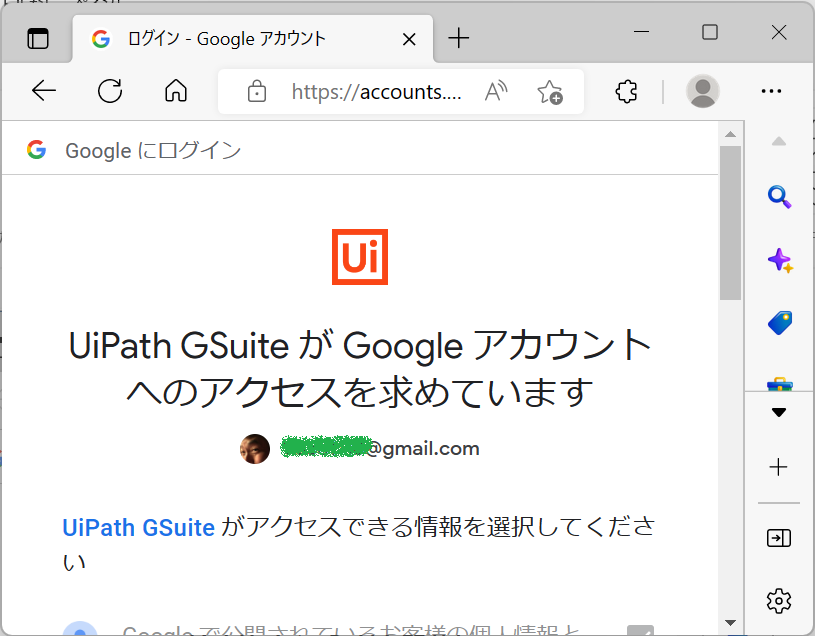Open the Tools briefcase icon in sidebar
The image size is (815, 636).
point(779,381)
